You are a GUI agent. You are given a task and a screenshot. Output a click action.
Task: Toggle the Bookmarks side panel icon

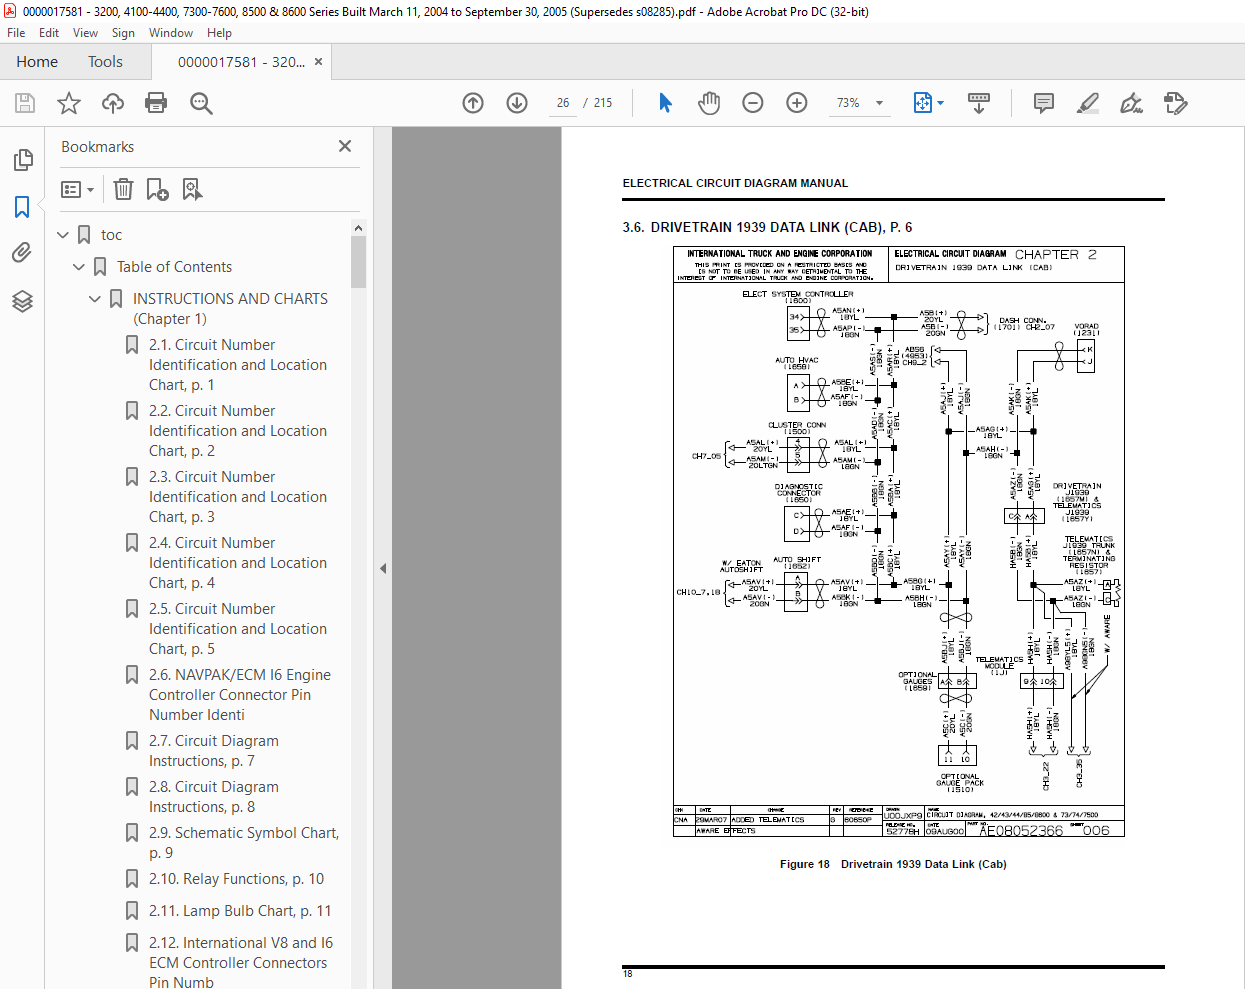[x=22, y=207]
